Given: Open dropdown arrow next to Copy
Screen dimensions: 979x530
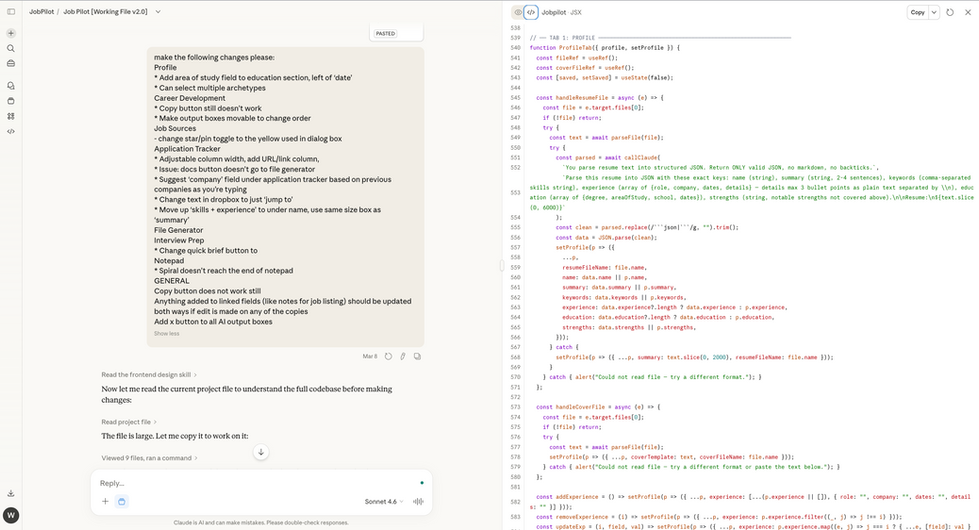Looking at the screenshot, I should click(933, 12).
